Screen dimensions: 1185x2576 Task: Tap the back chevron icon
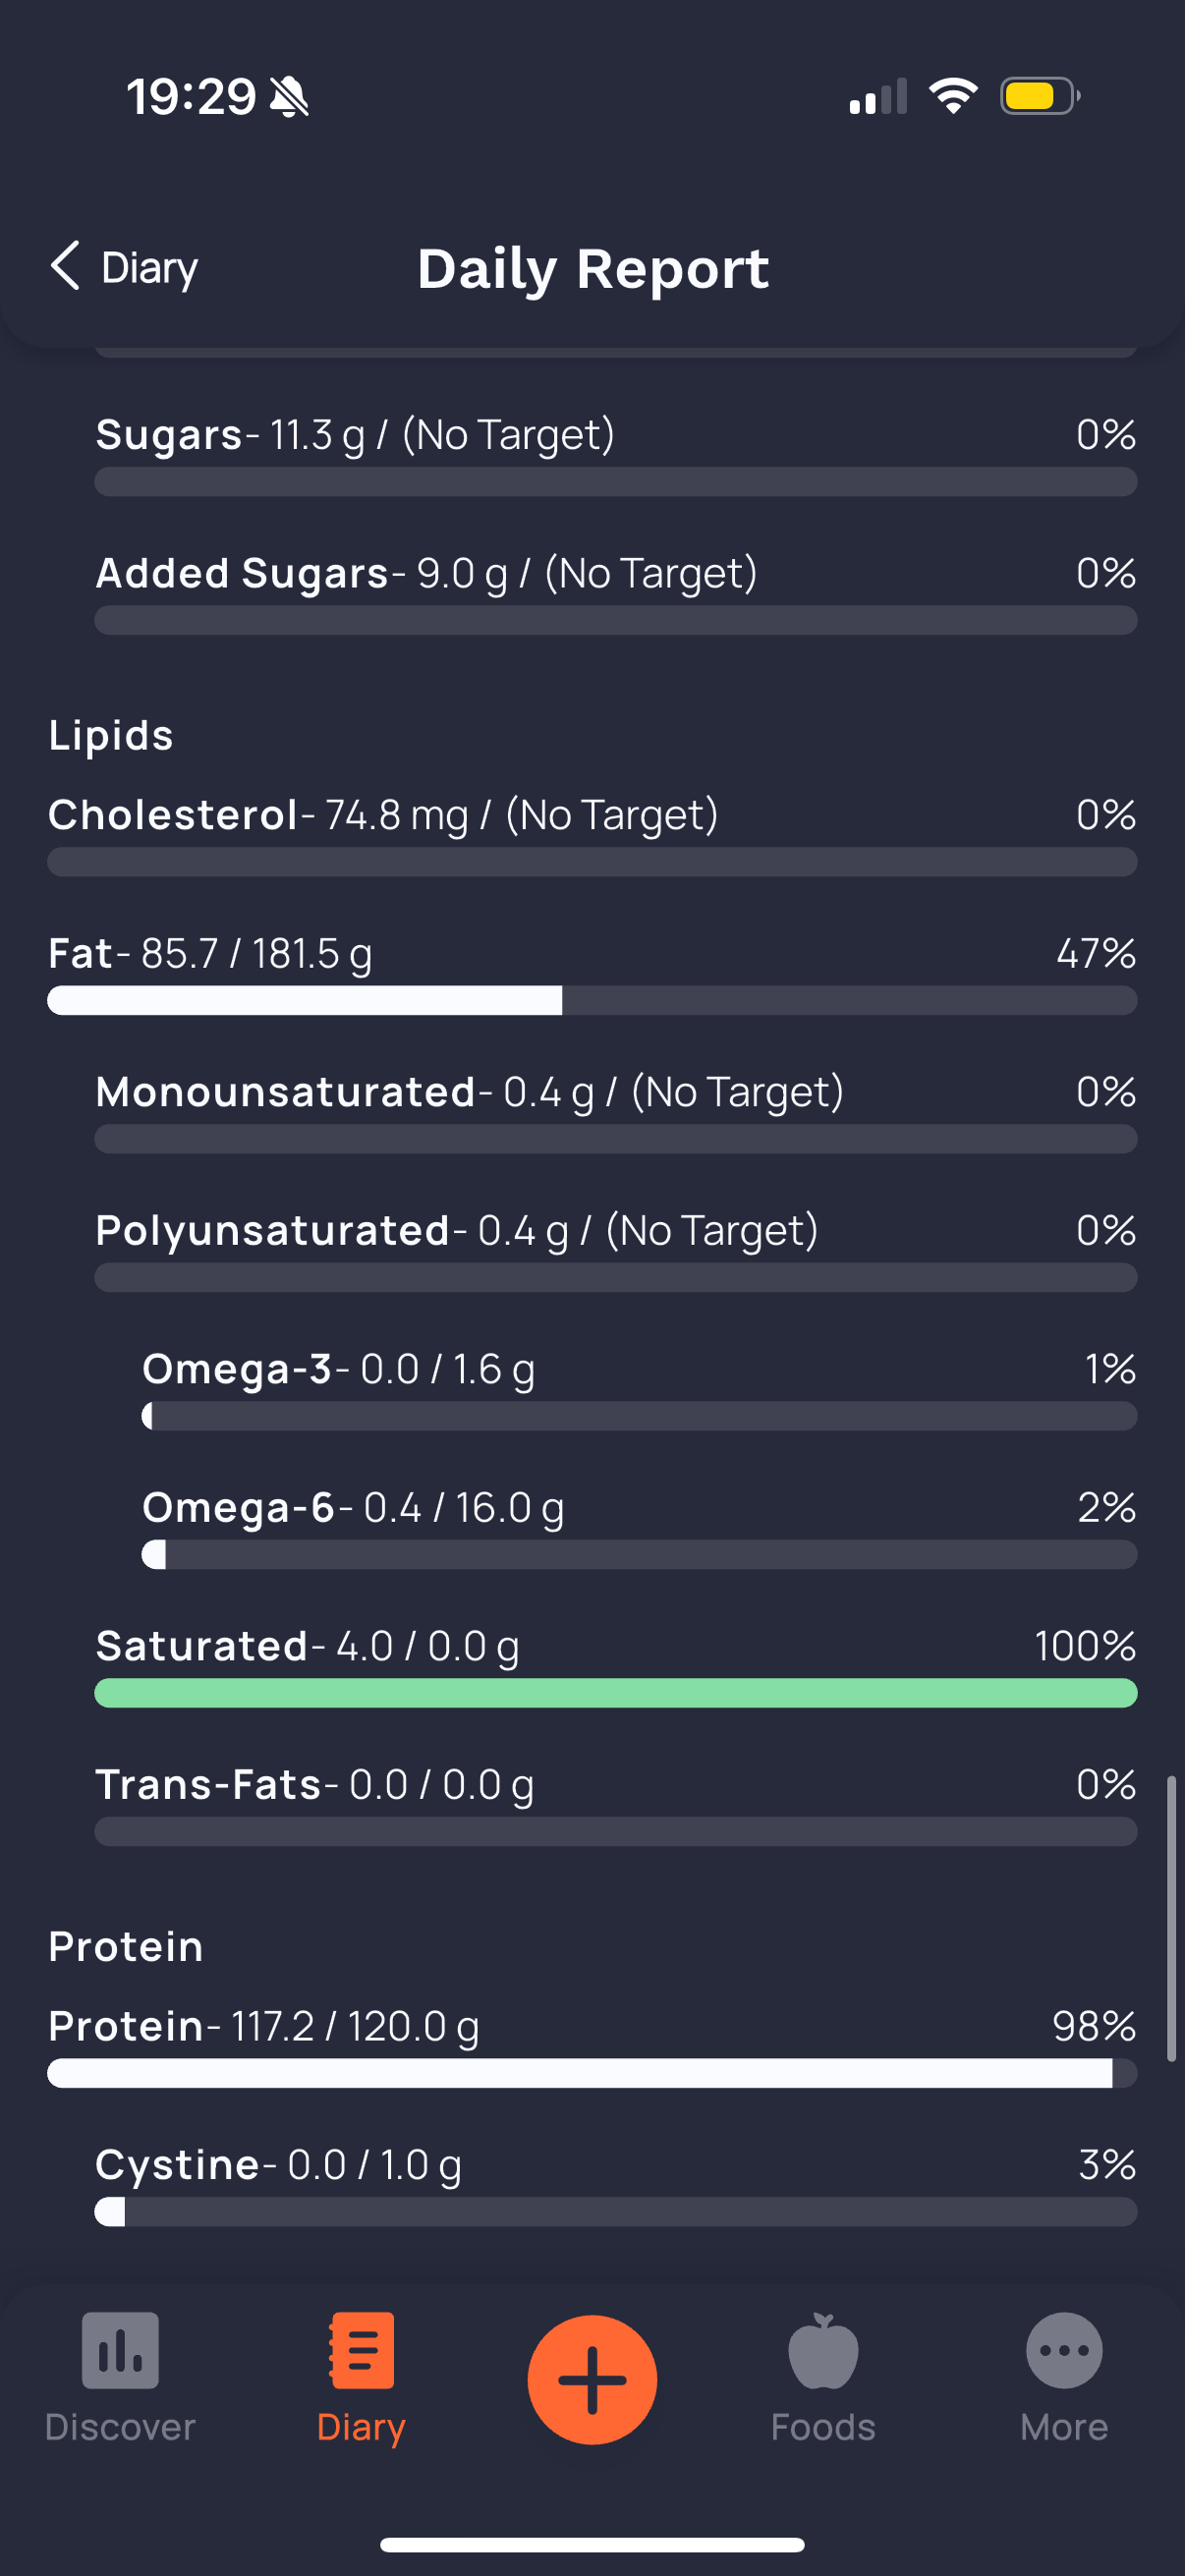pyautogui.click(x=65, y=266)
